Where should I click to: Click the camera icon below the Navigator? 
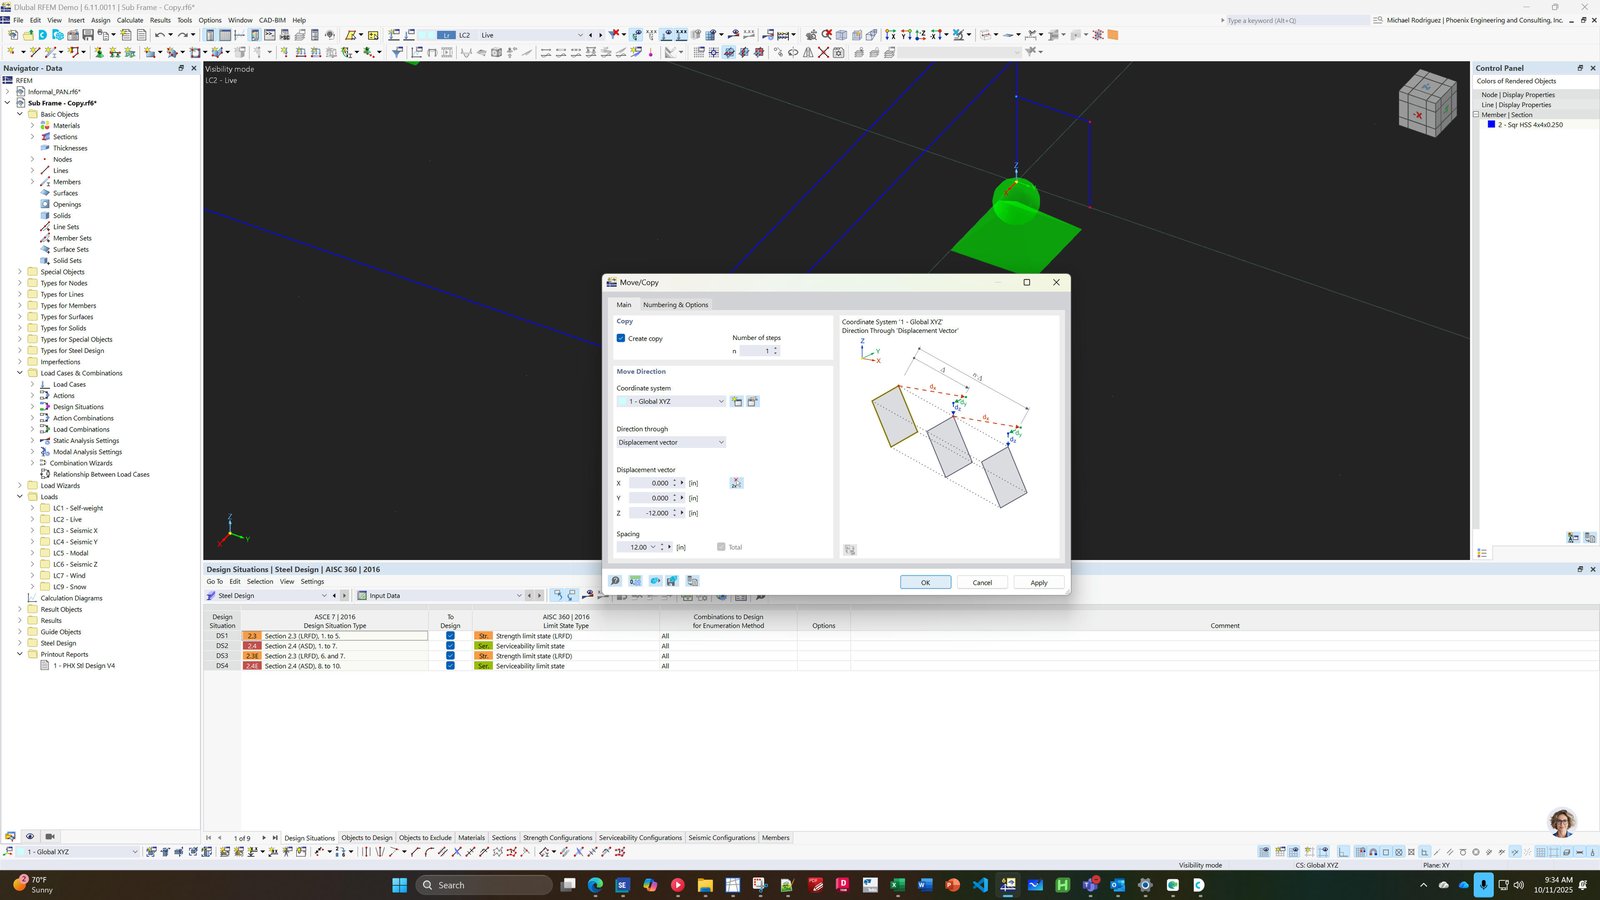(50, 836)
